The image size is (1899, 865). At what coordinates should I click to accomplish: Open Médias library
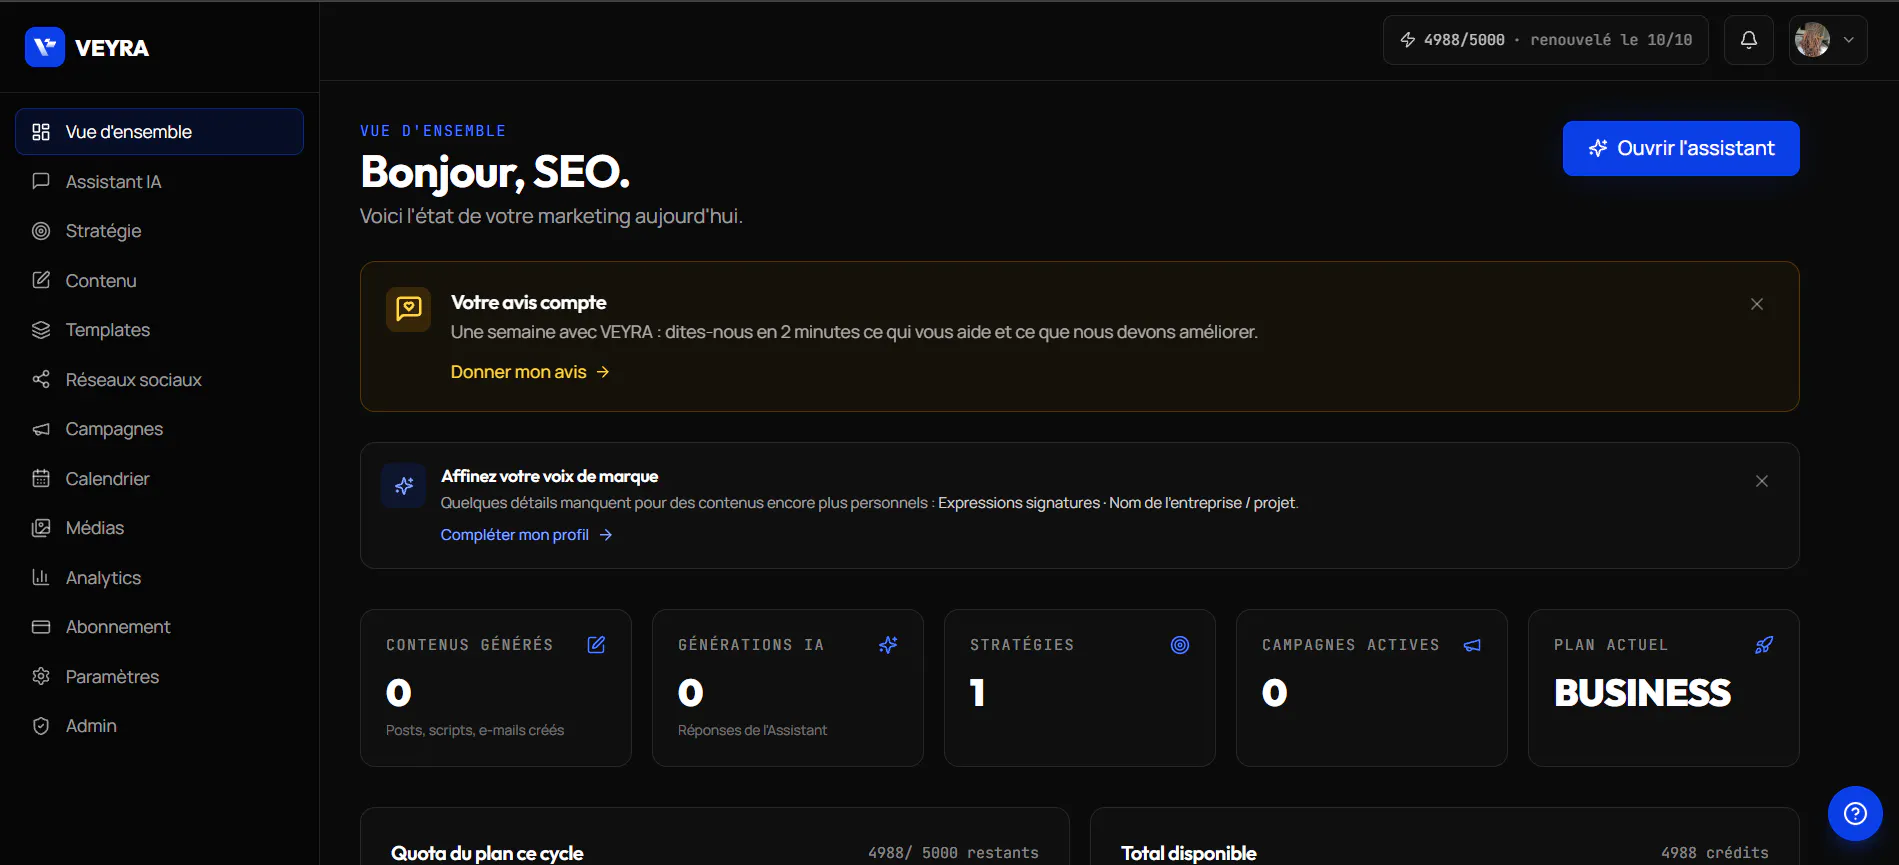pyautogui.click(x=159, y=528)
